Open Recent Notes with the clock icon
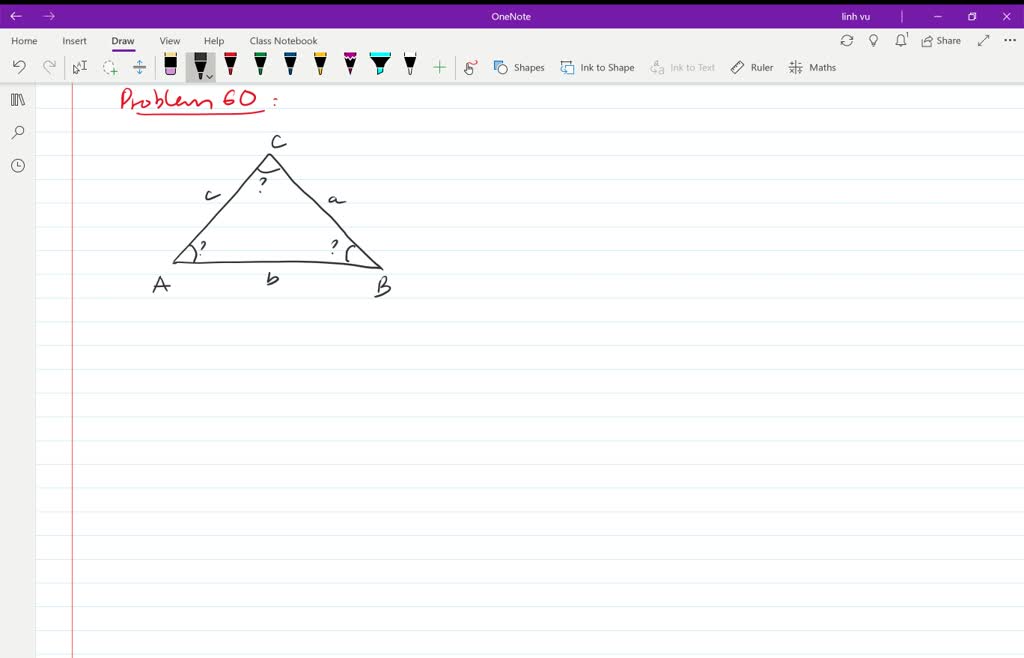Screen dimensions: 1024x658 17,165
